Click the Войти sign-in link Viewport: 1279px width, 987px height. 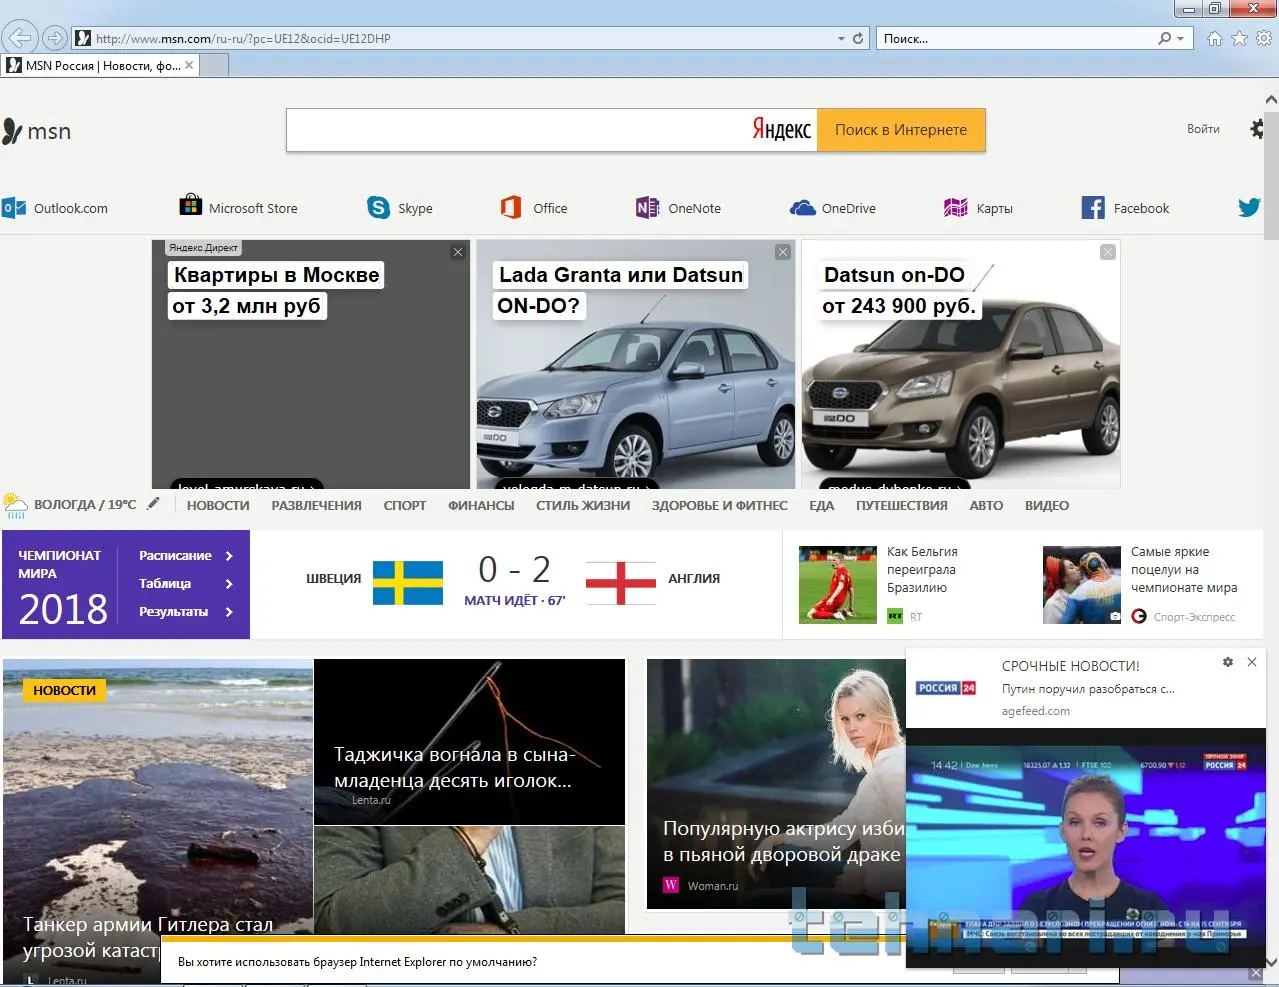1203,129
